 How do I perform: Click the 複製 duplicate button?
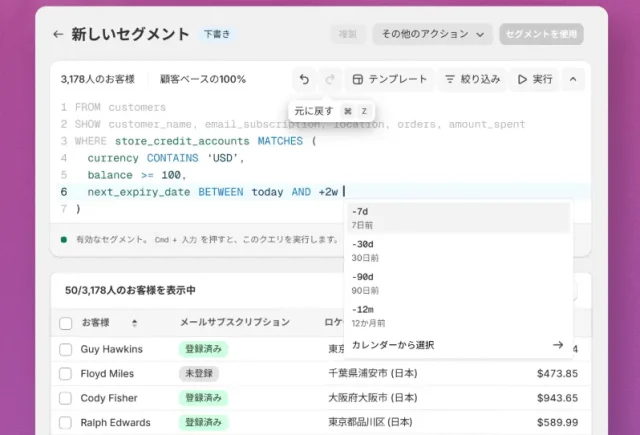[348, 34]
